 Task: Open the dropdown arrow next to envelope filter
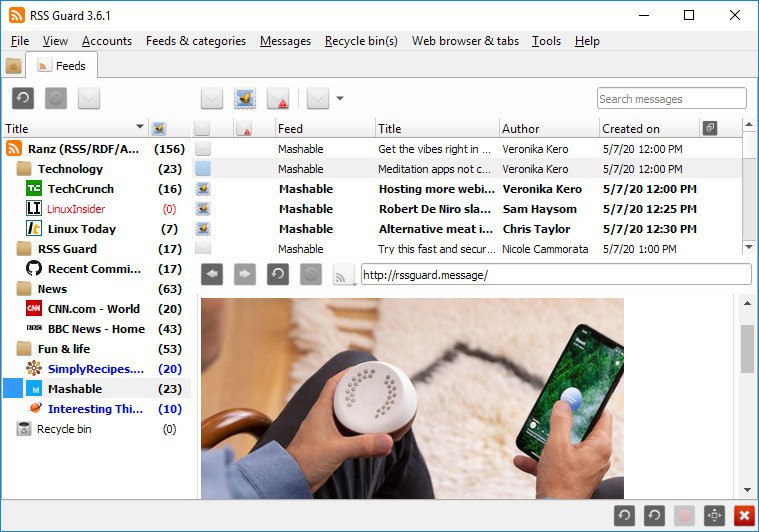(340, 98)
